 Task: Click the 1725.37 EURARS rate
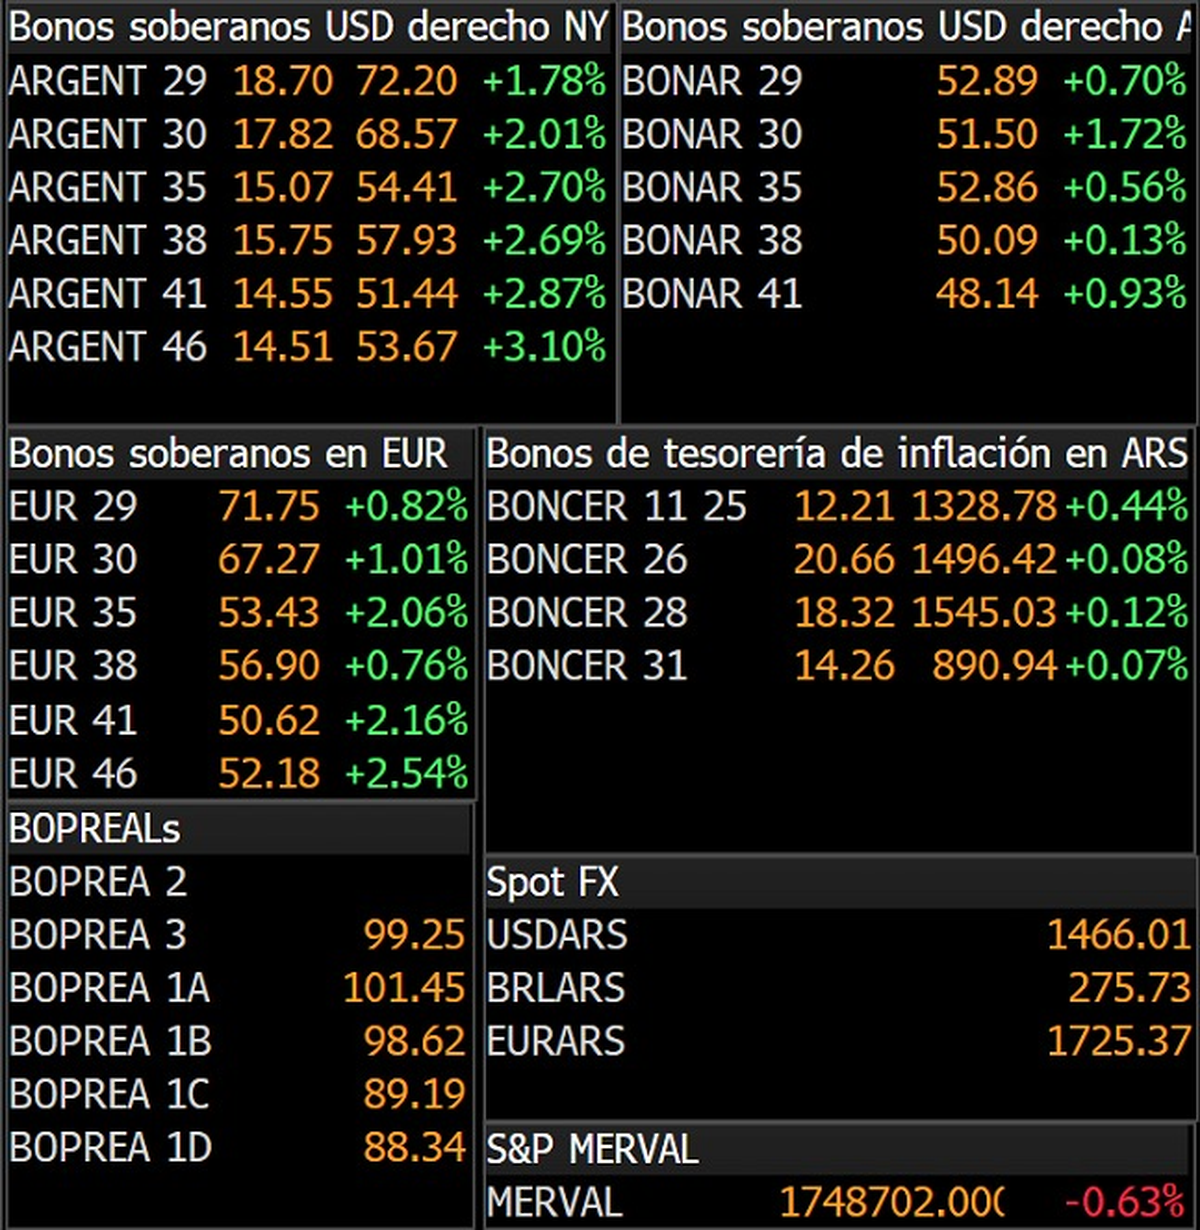coord(1119,1041)
